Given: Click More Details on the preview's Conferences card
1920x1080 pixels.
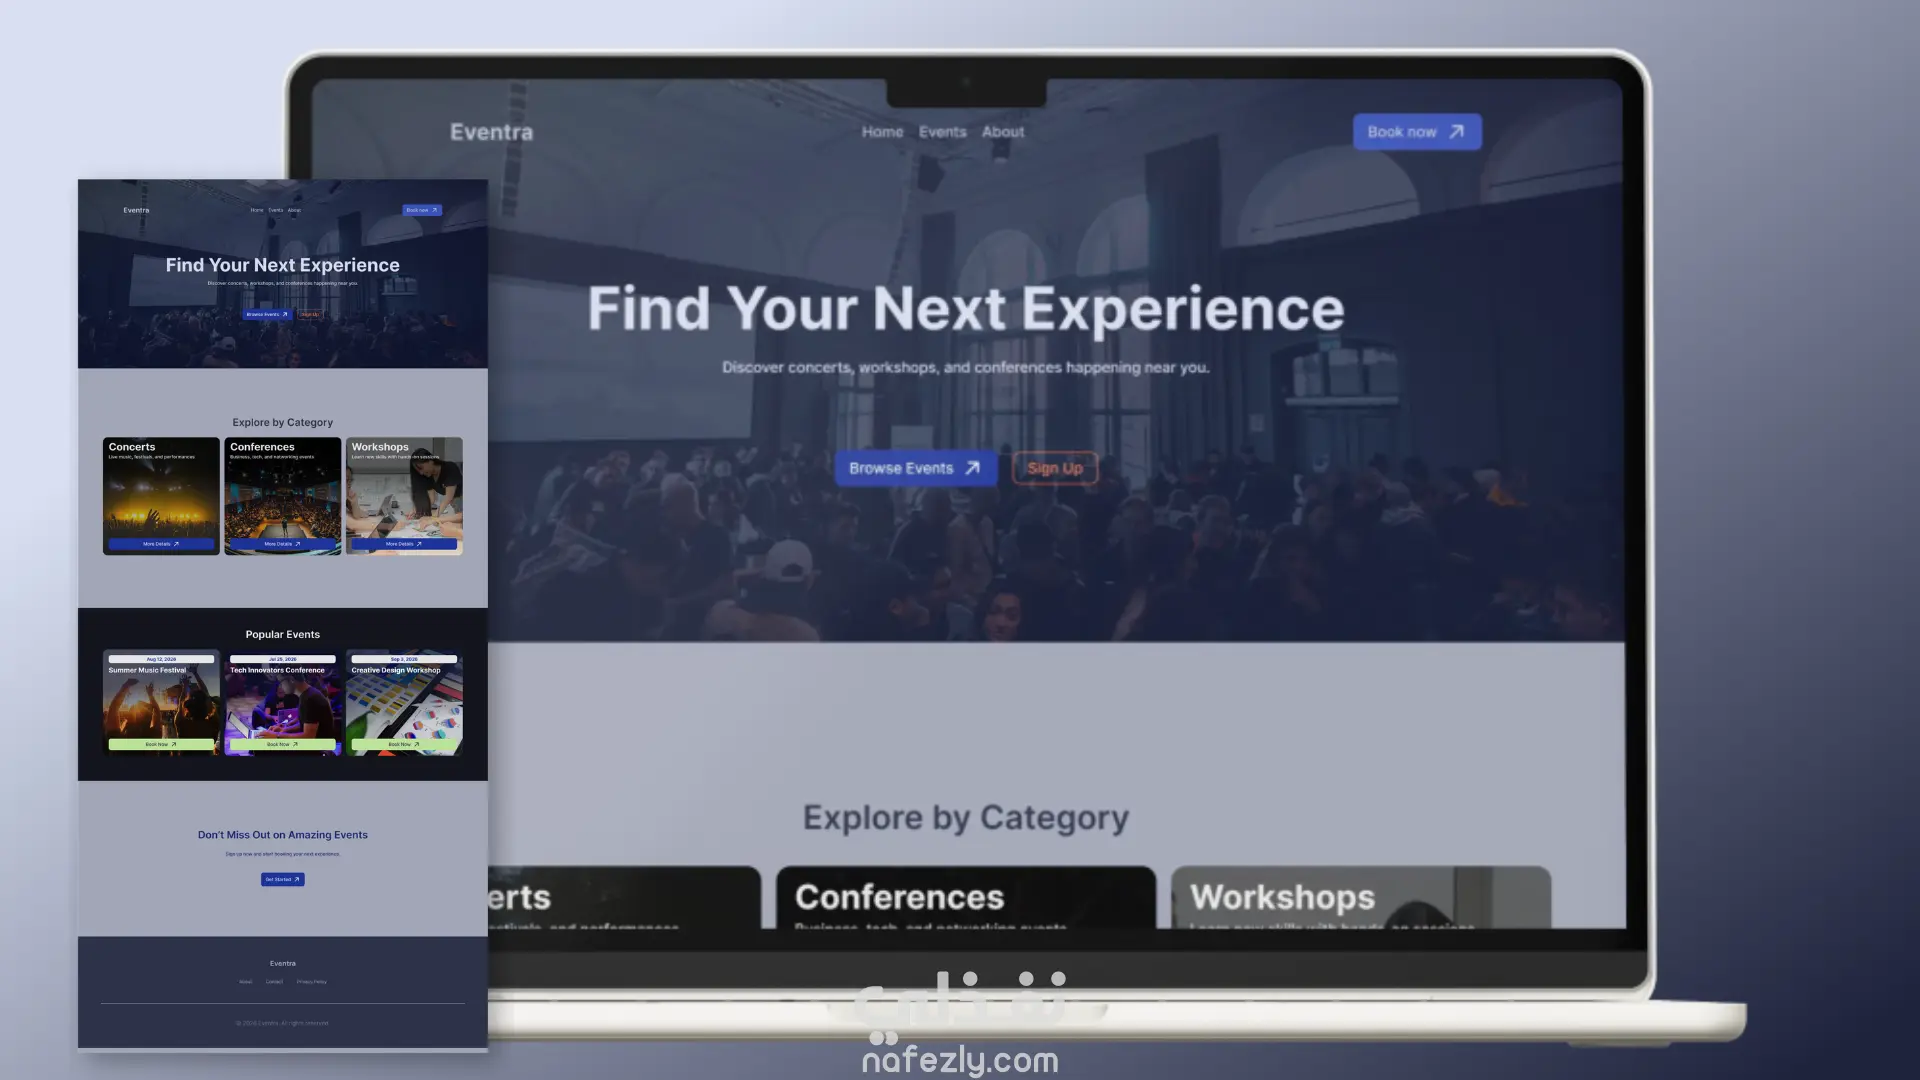Looking at the screenshot, I should coord(283,544).
